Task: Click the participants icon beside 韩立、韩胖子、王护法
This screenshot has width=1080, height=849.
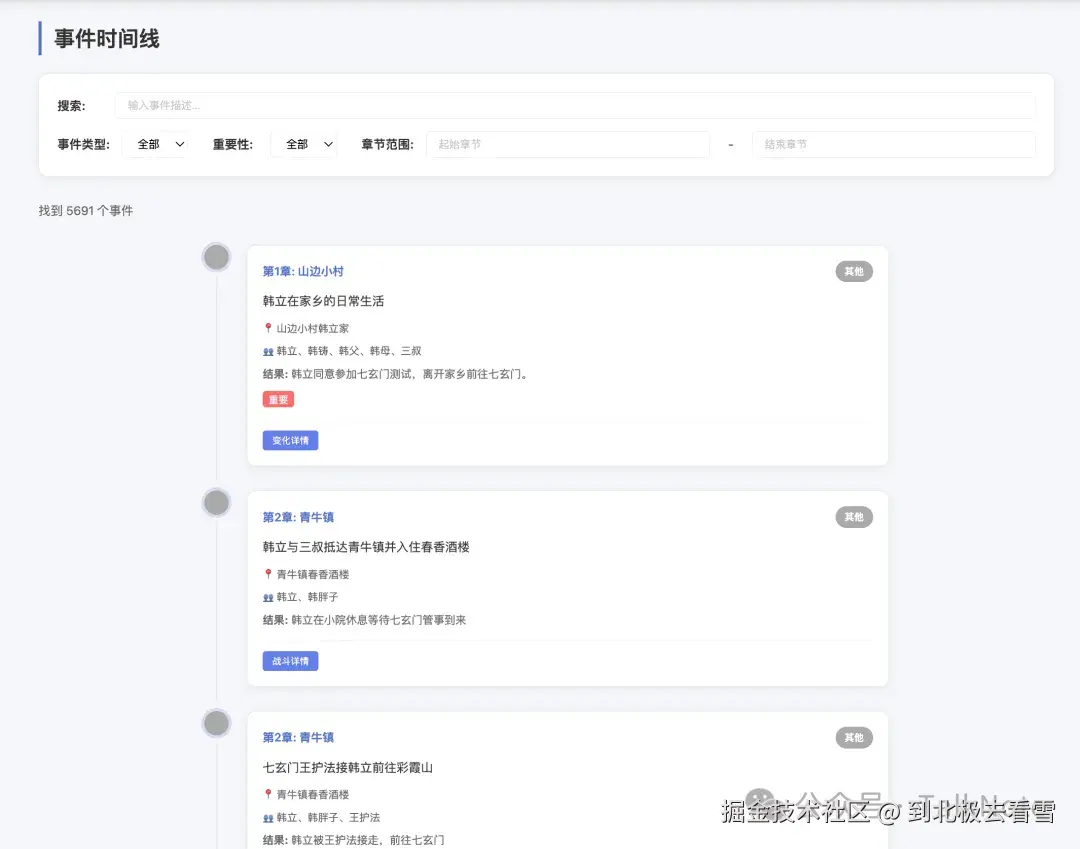Action: pyautogui.click(x=266, y=819)
